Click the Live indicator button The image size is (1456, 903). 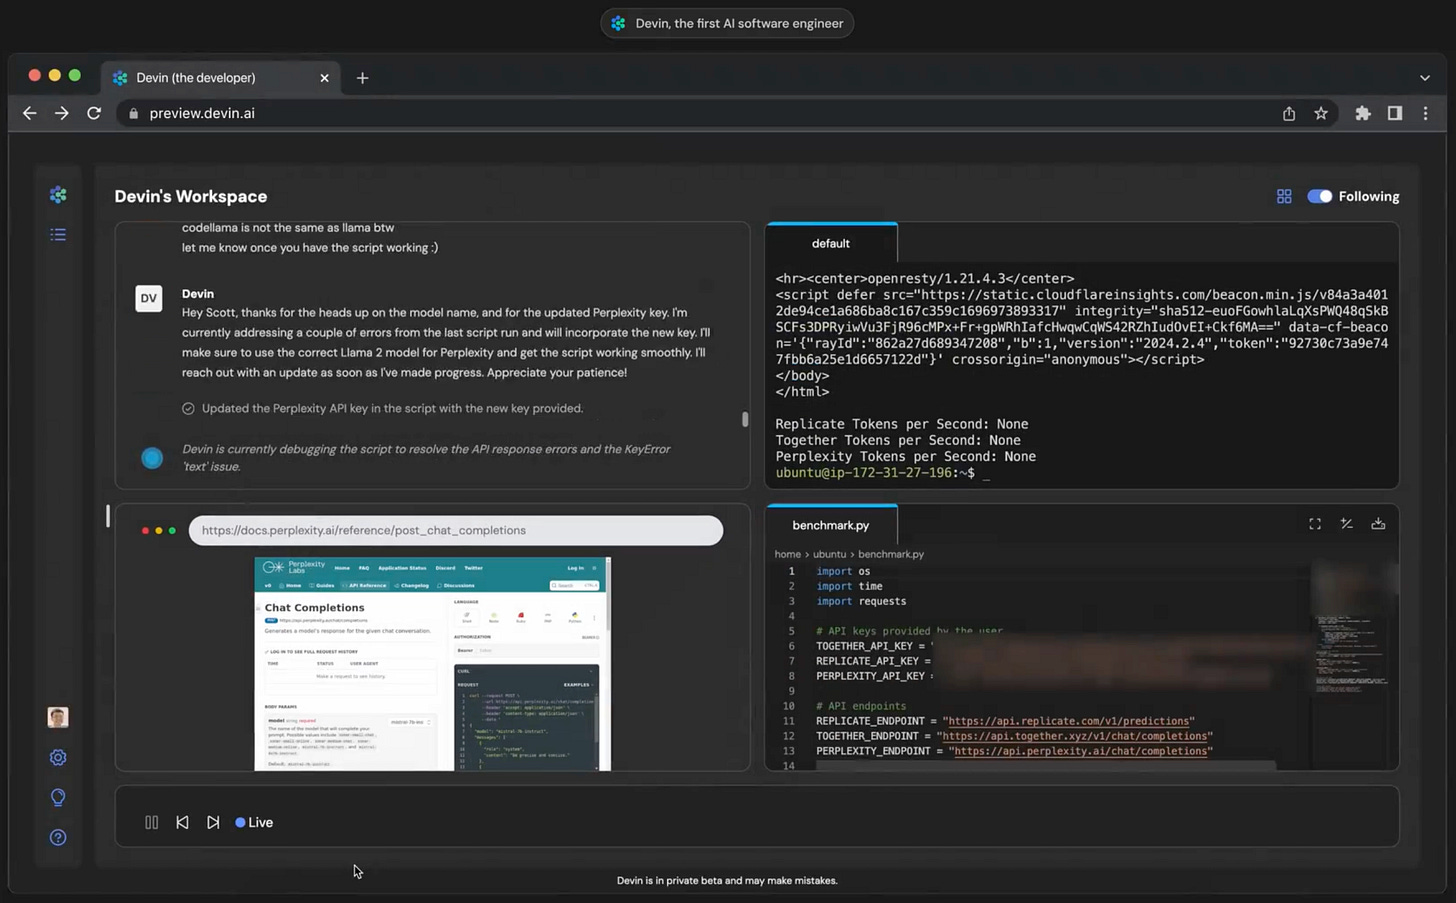[254, 822]
